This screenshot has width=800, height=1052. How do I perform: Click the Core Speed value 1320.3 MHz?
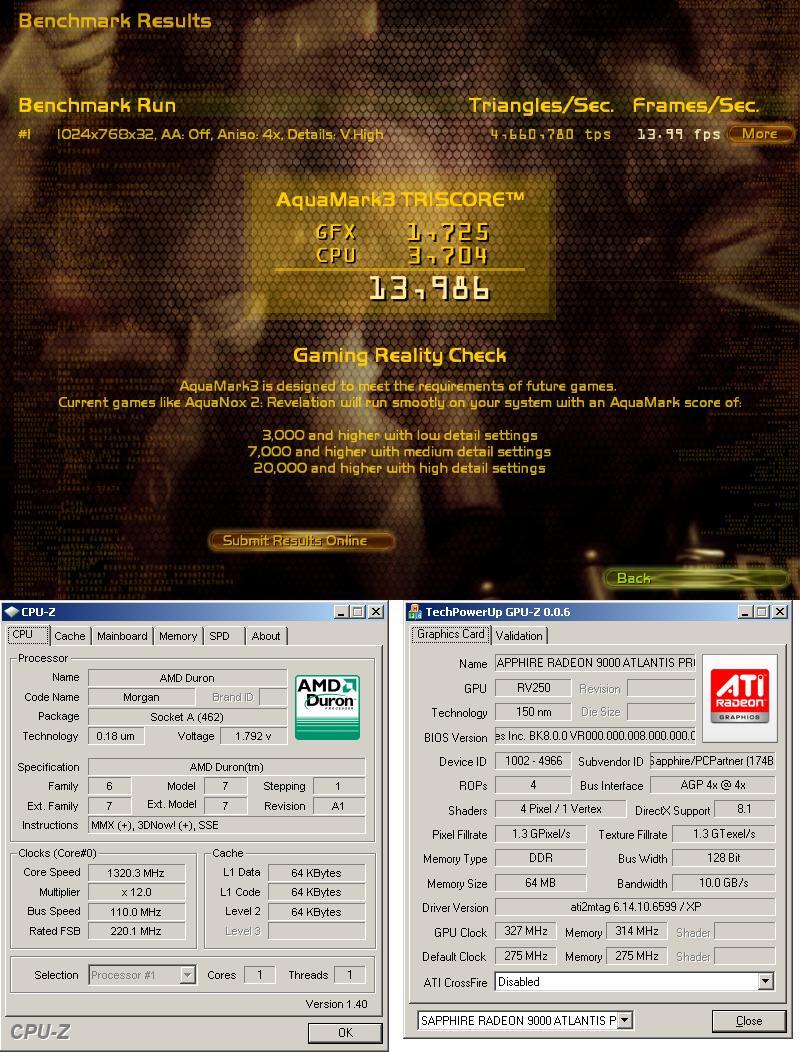(x=136, y=873)
